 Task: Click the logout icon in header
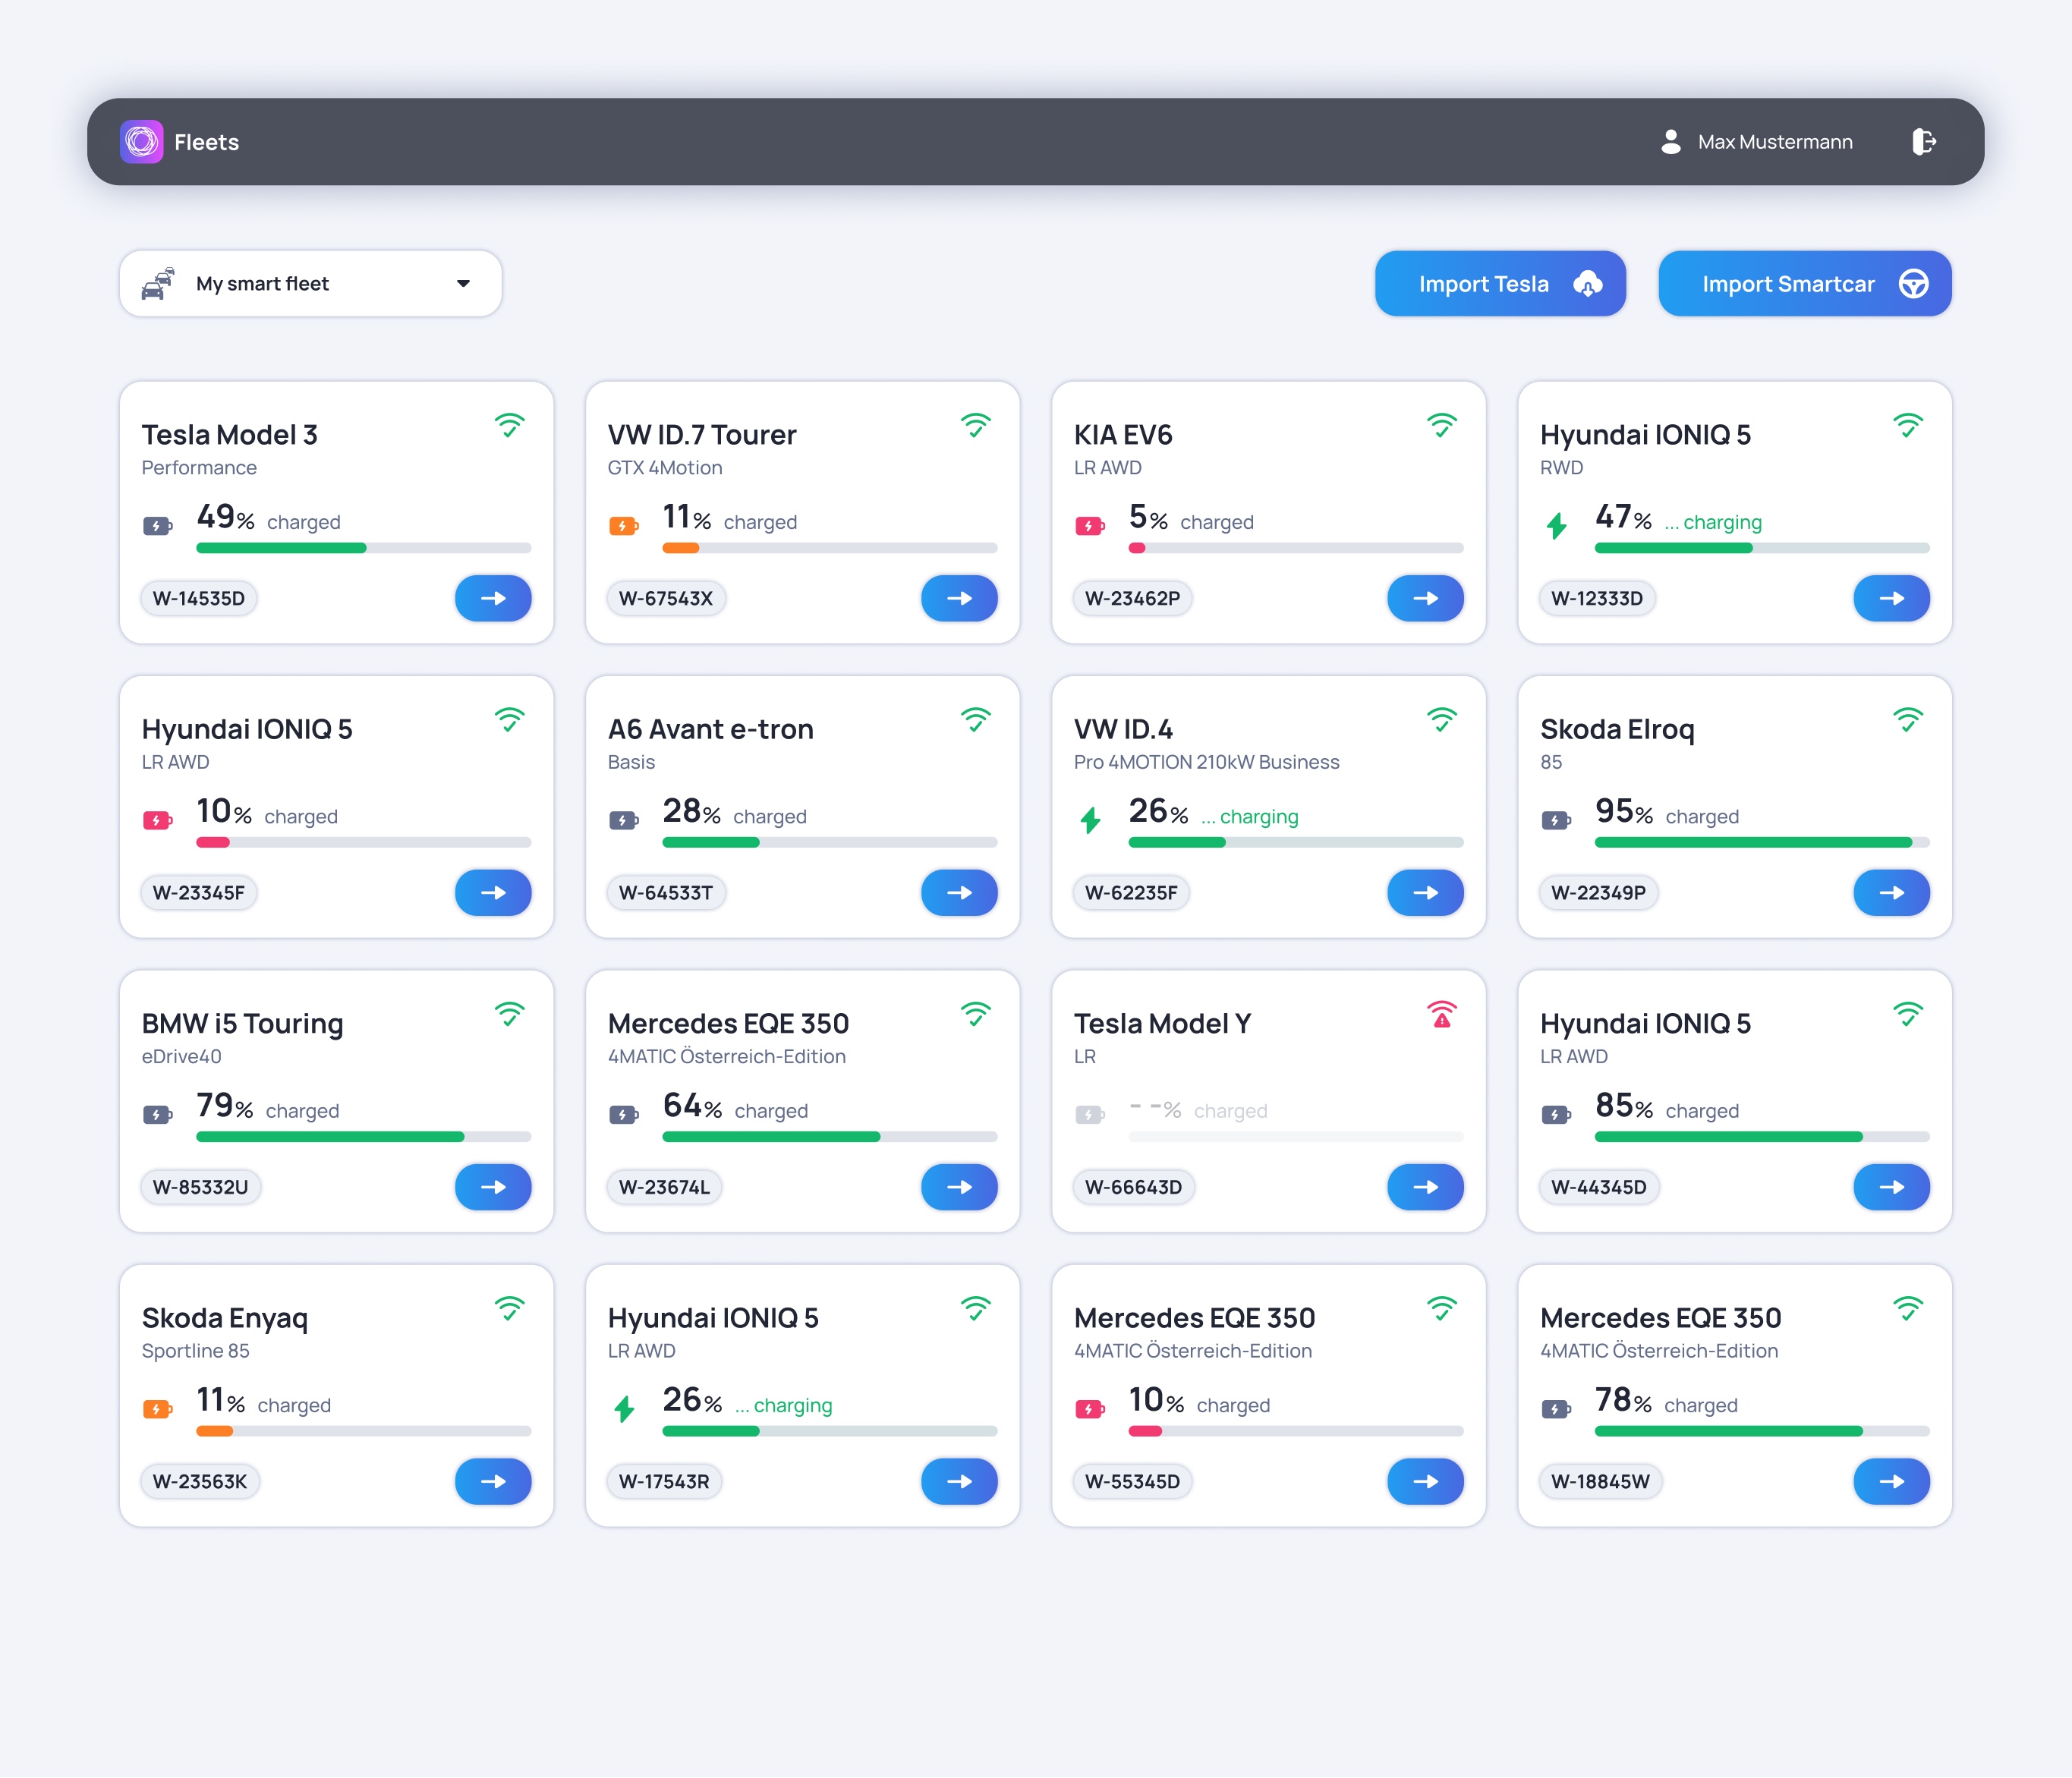[x=1923, y=142]
